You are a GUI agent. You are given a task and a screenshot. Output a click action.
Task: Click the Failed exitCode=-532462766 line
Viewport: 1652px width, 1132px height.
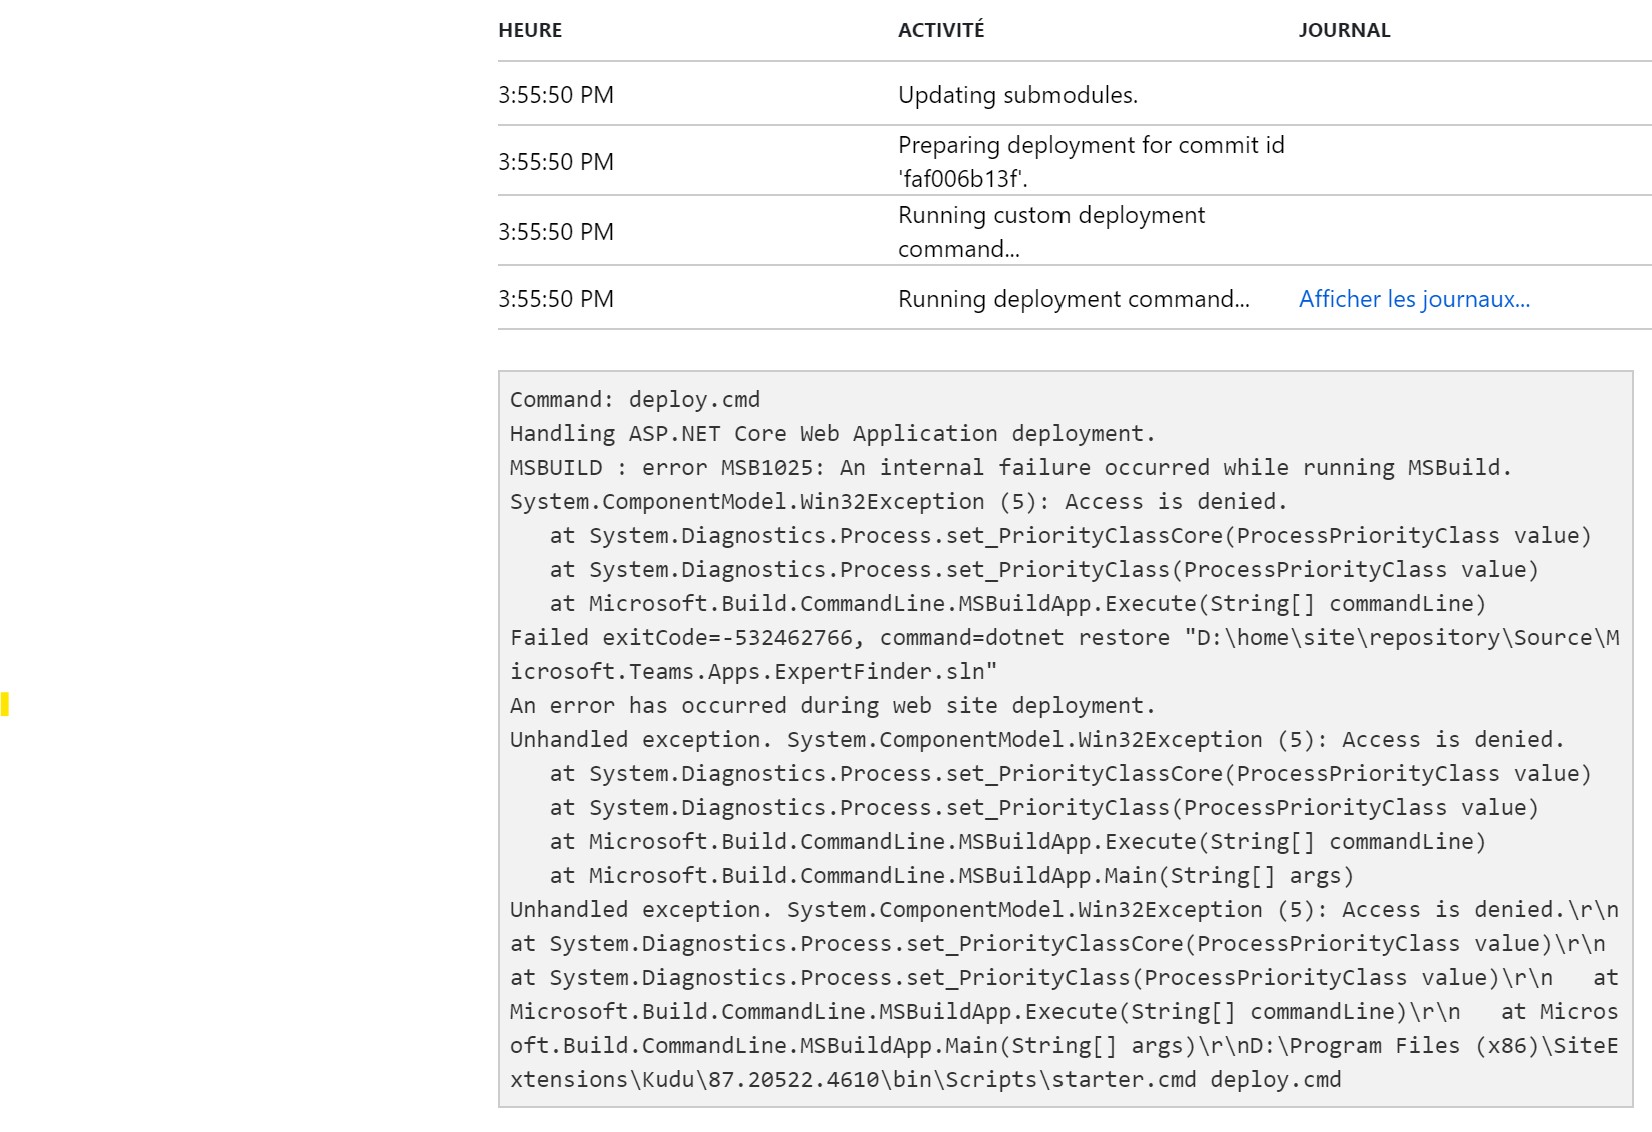click(x=1060, y=637)
